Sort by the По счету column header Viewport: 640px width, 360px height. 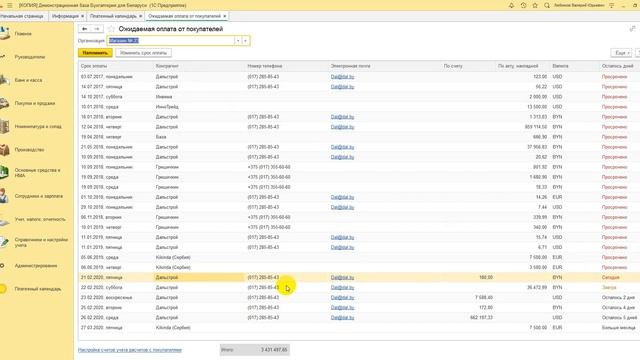click(468, 66)
